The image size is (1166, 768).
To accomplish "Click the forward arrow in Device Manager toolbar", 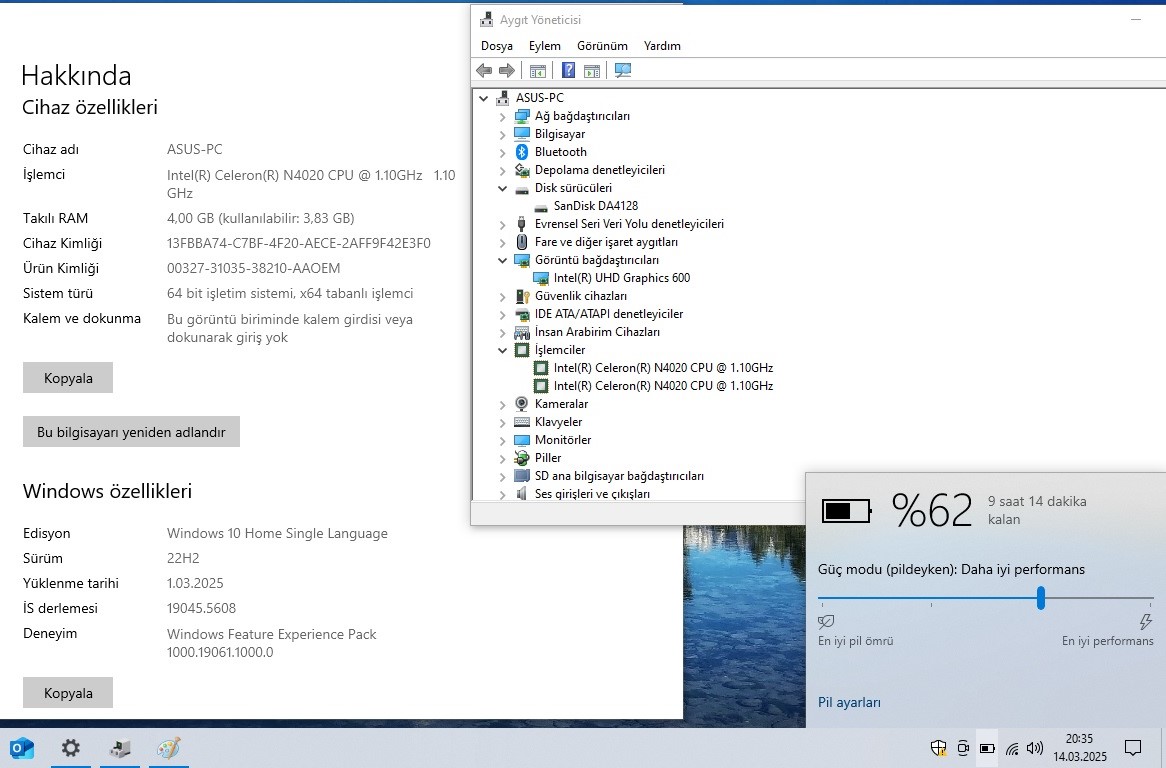I will [507, 71].
